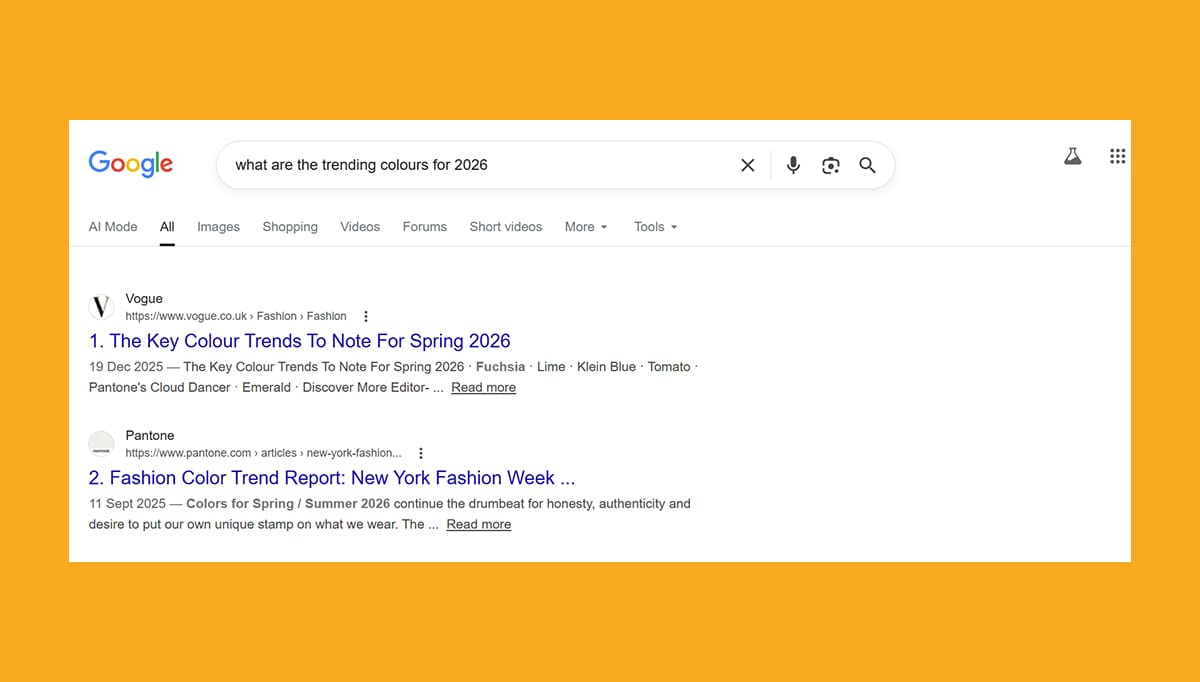Image resolution: width=1200 pixels, height=682 pixels.
Task: Click the Google logo
Action: pyautogui.click(x=131, y=164)
